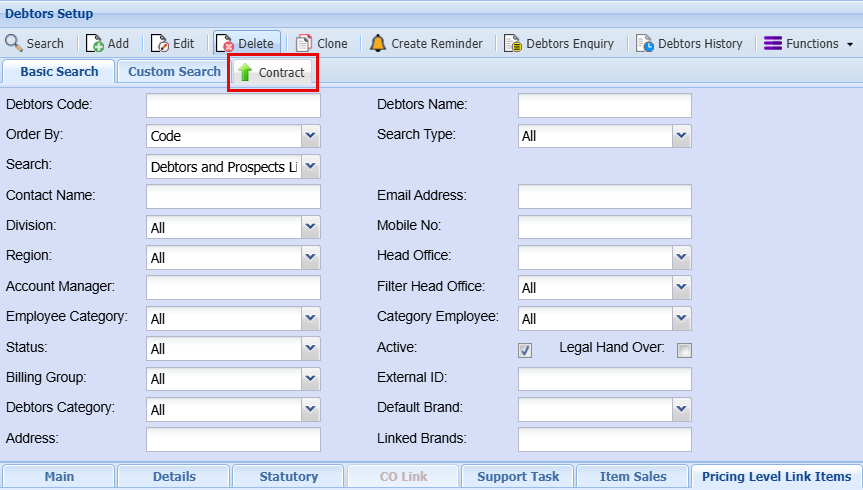
Task: Expand the Order By dropdown
Action: point(310,136)
